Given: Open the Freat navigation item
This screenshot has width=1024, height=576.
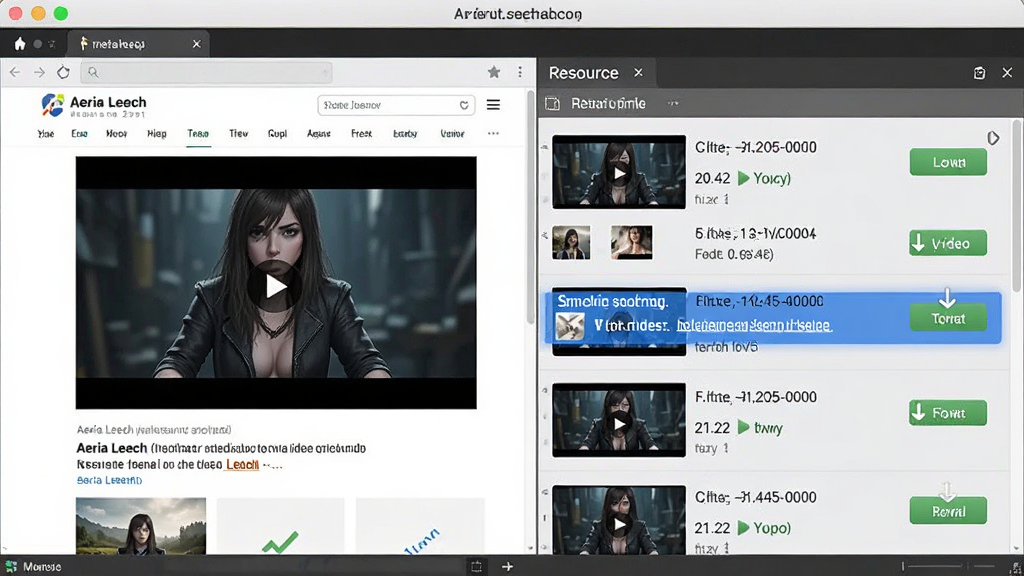Looking at the screenshot, I should (361, 134).
